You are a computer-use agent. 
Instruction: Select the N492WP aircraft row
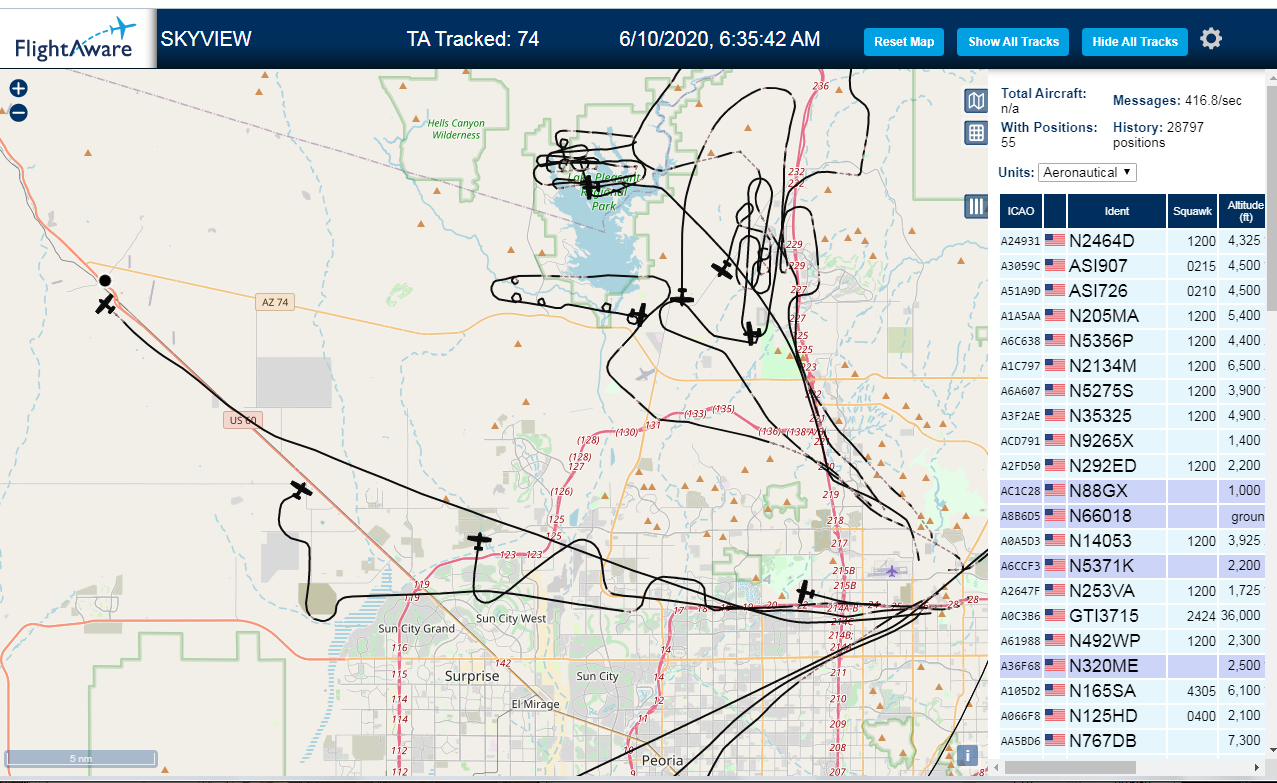click(x=1132, y=641)
